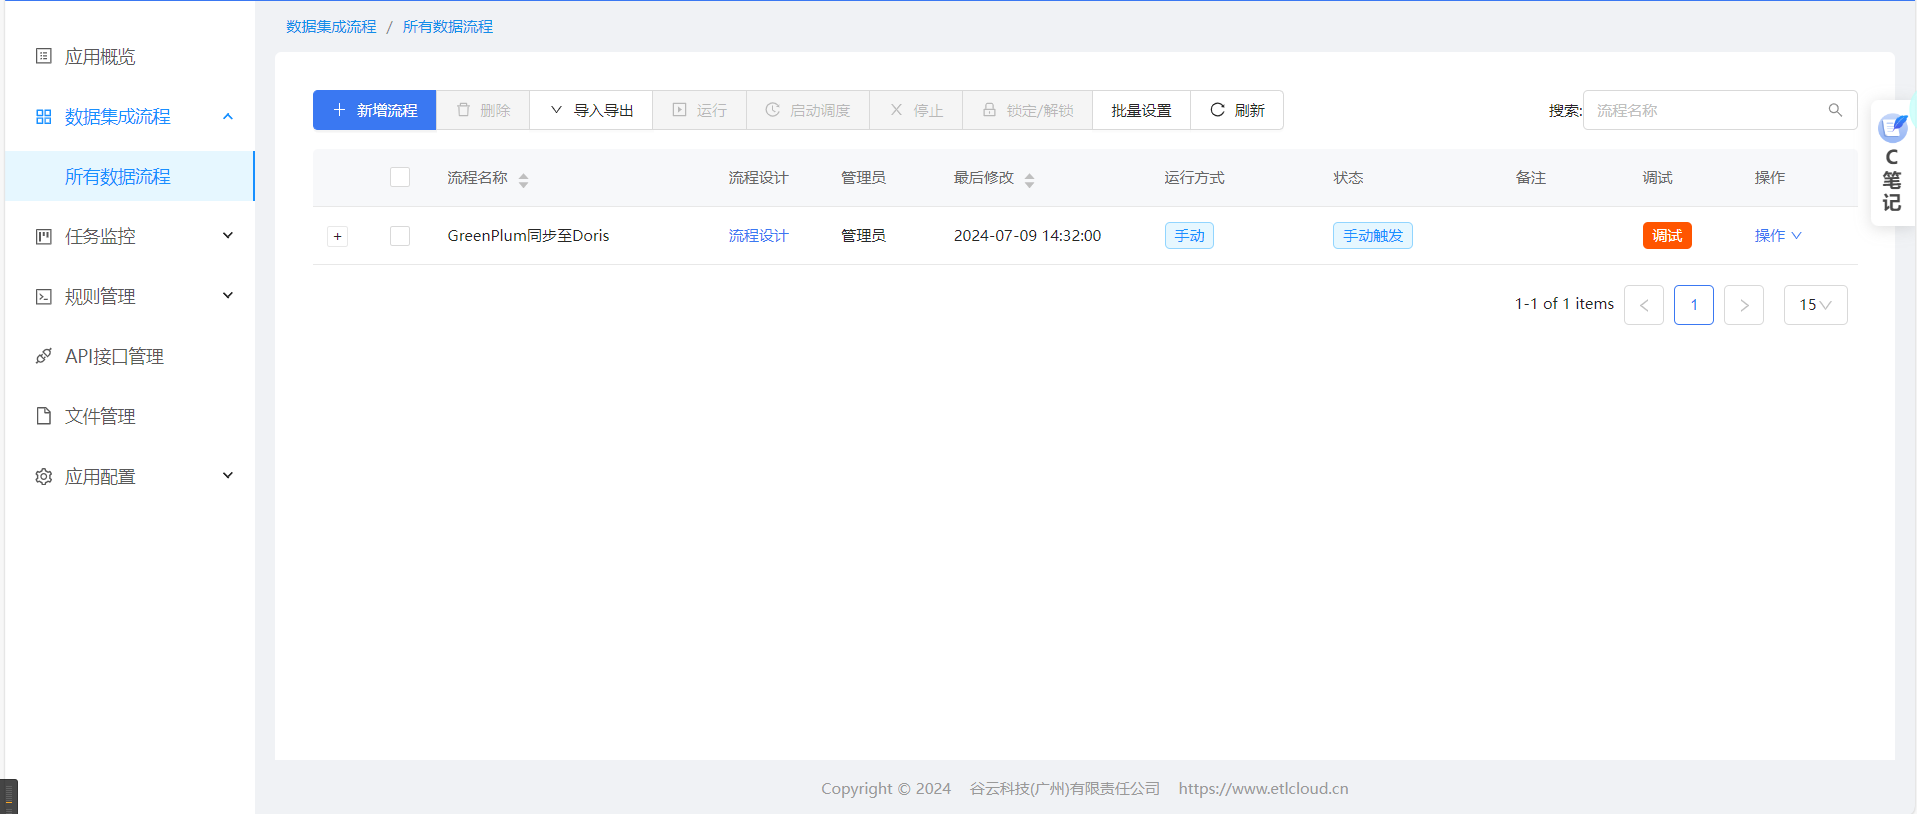Click the 应用概览 sidebar icon

click(x=44, y=56)
